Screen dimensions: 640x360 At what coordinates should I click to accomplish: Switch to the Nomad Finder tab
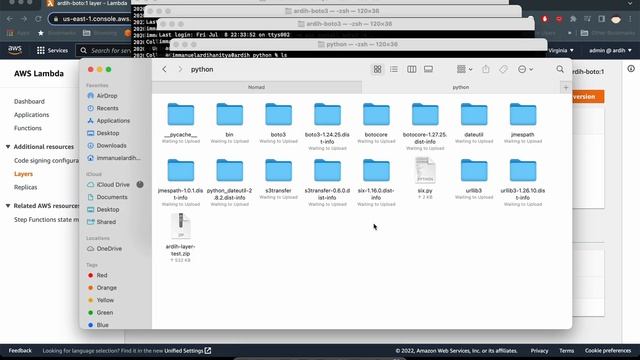[257, 87]
